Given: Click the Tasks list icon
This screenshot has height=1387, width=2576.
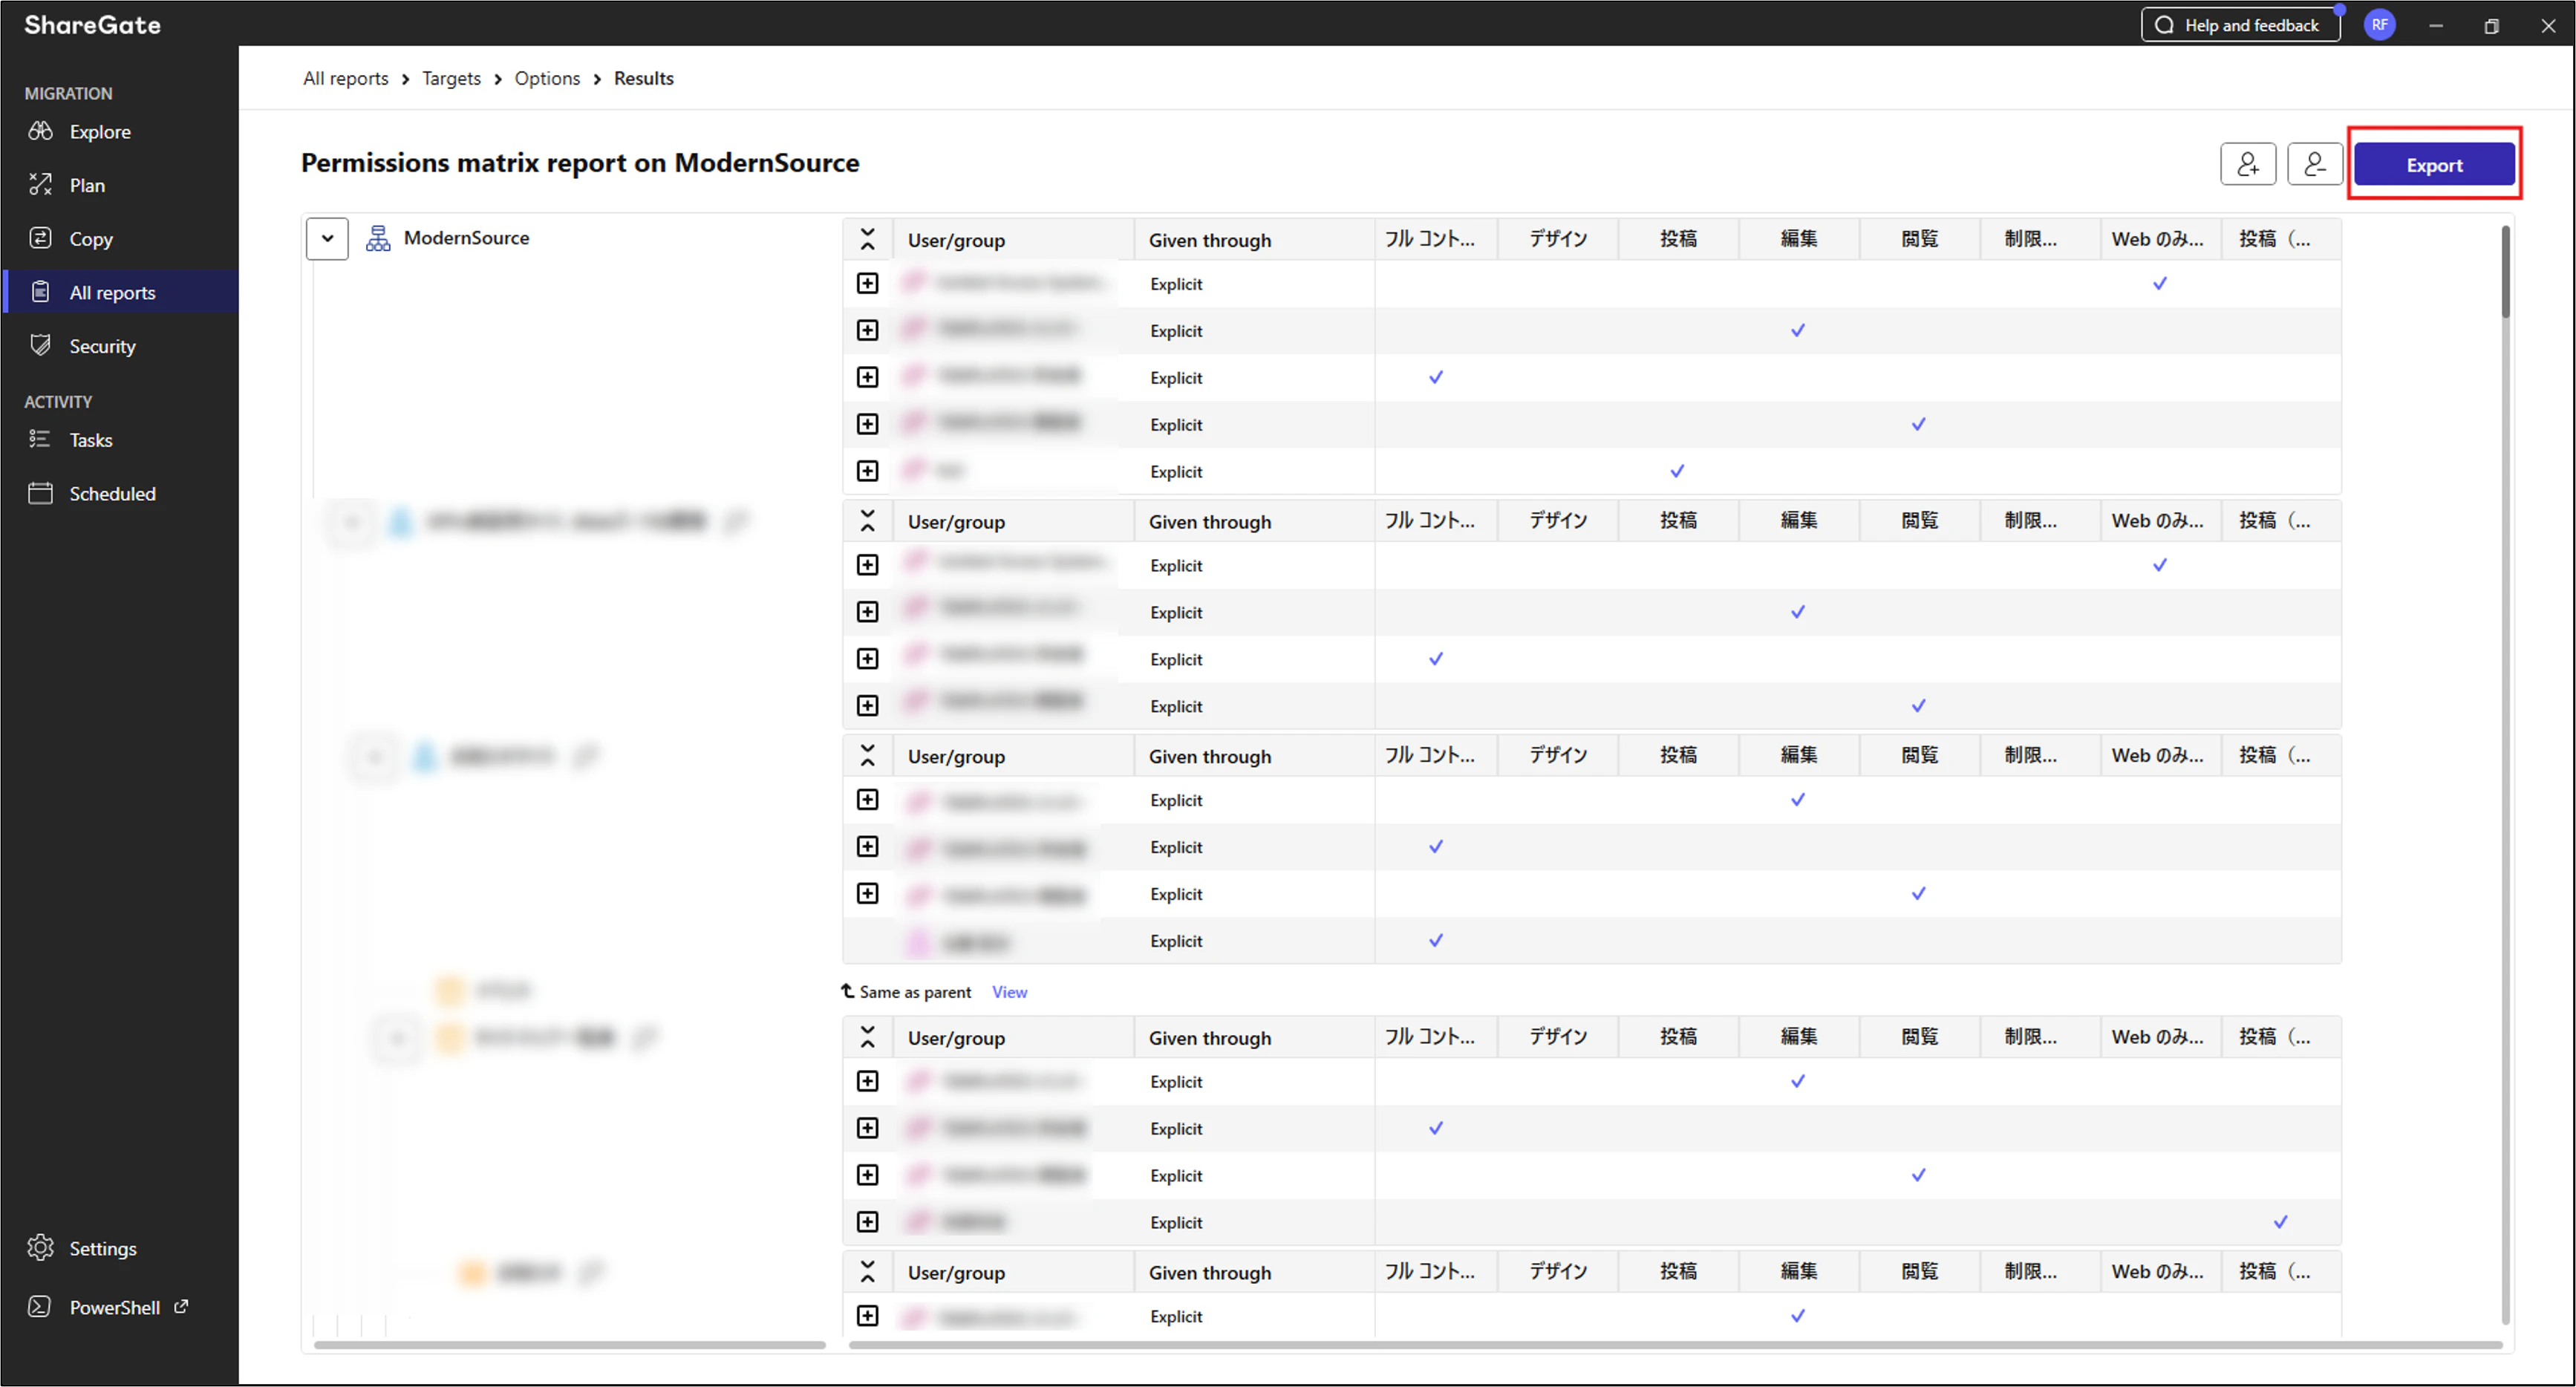Looking at the screenshot, I should tap(40, 439).
